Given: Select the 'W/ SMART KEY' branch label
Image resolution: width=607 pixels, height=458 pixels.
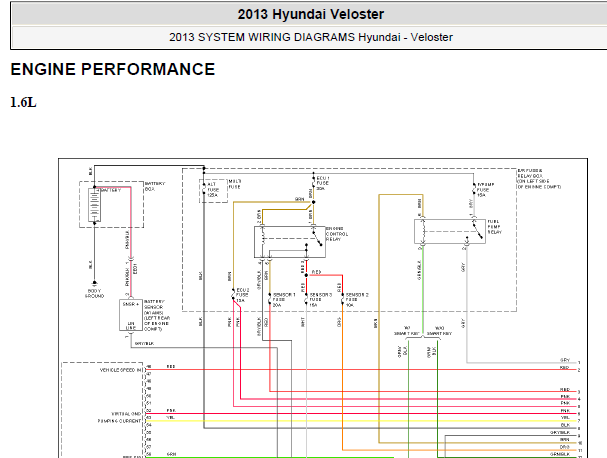Looking at the screenshot, I should pyautogui.click(x=406, y=331).
